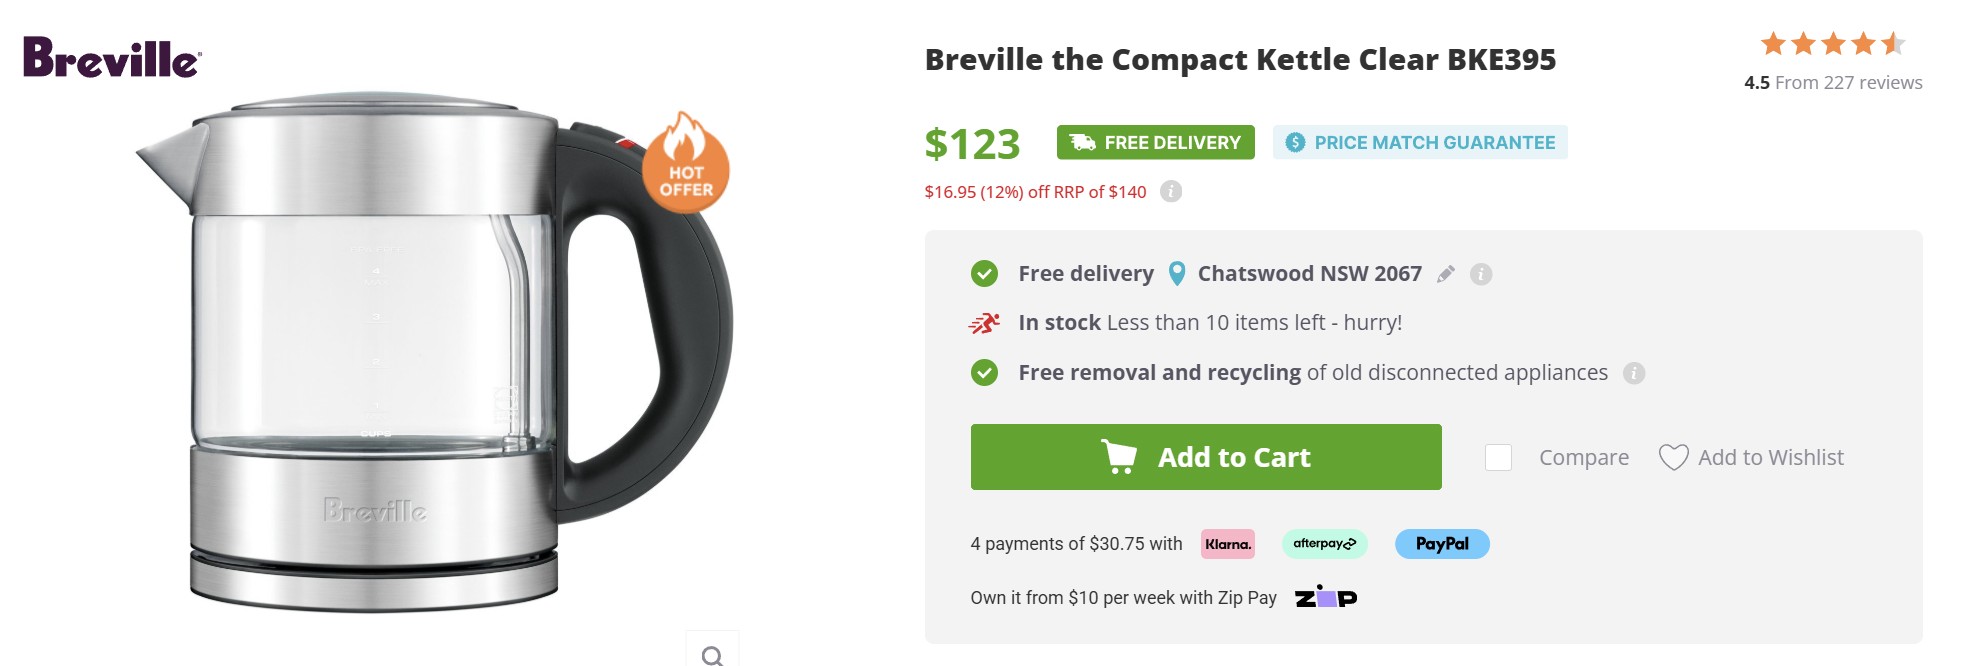Click the info icon beside Chatswood postcode

(1481, 274)
